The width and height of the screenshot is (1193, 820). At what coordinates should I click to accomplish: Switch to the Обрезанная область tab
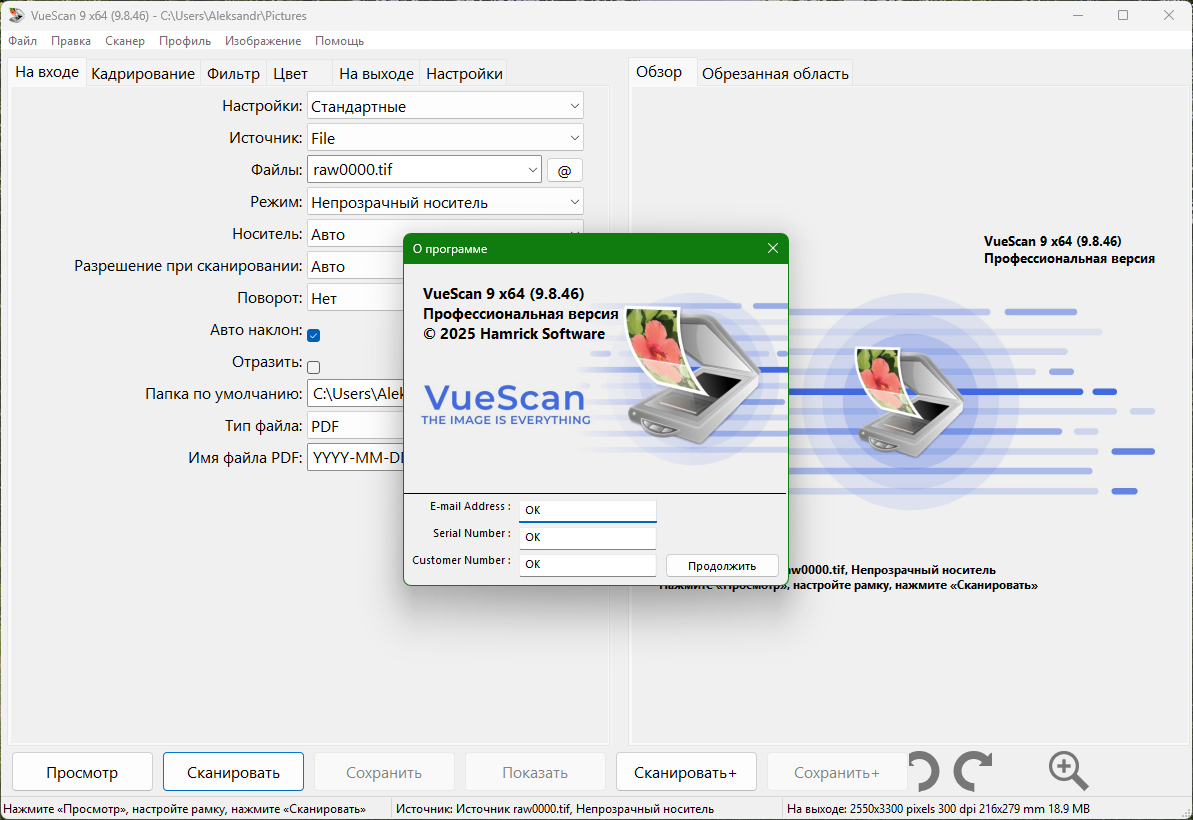(775, 74)
